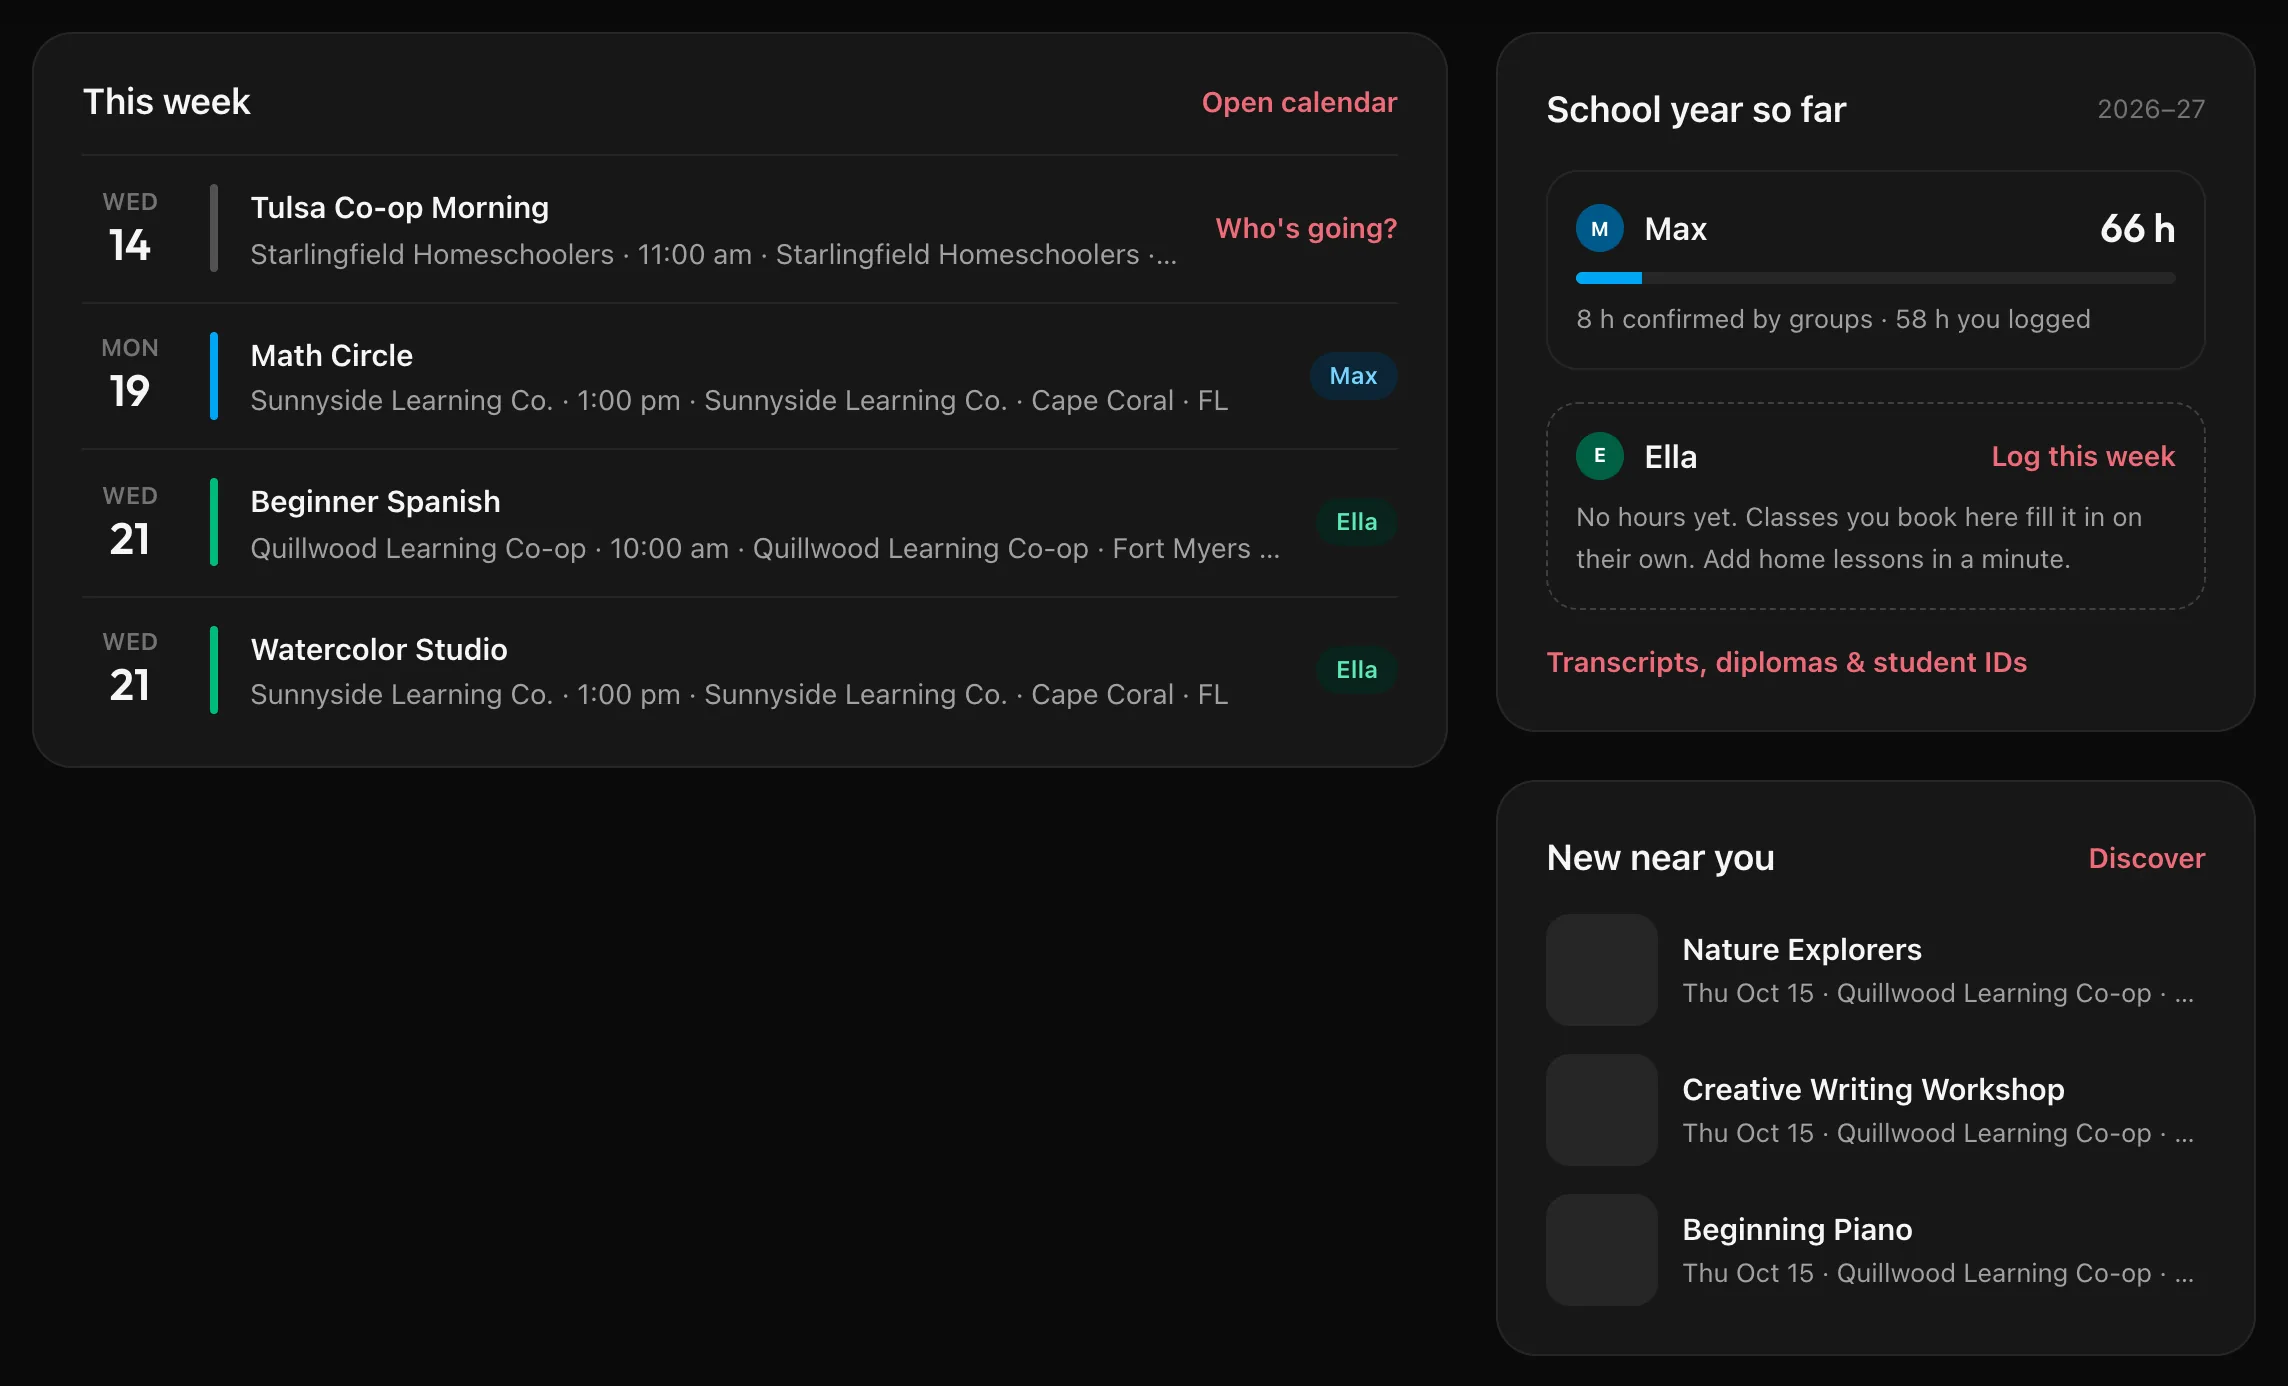
Task: Open Transcripts, diplomas & student IDs
Action: click(1786, 662)
